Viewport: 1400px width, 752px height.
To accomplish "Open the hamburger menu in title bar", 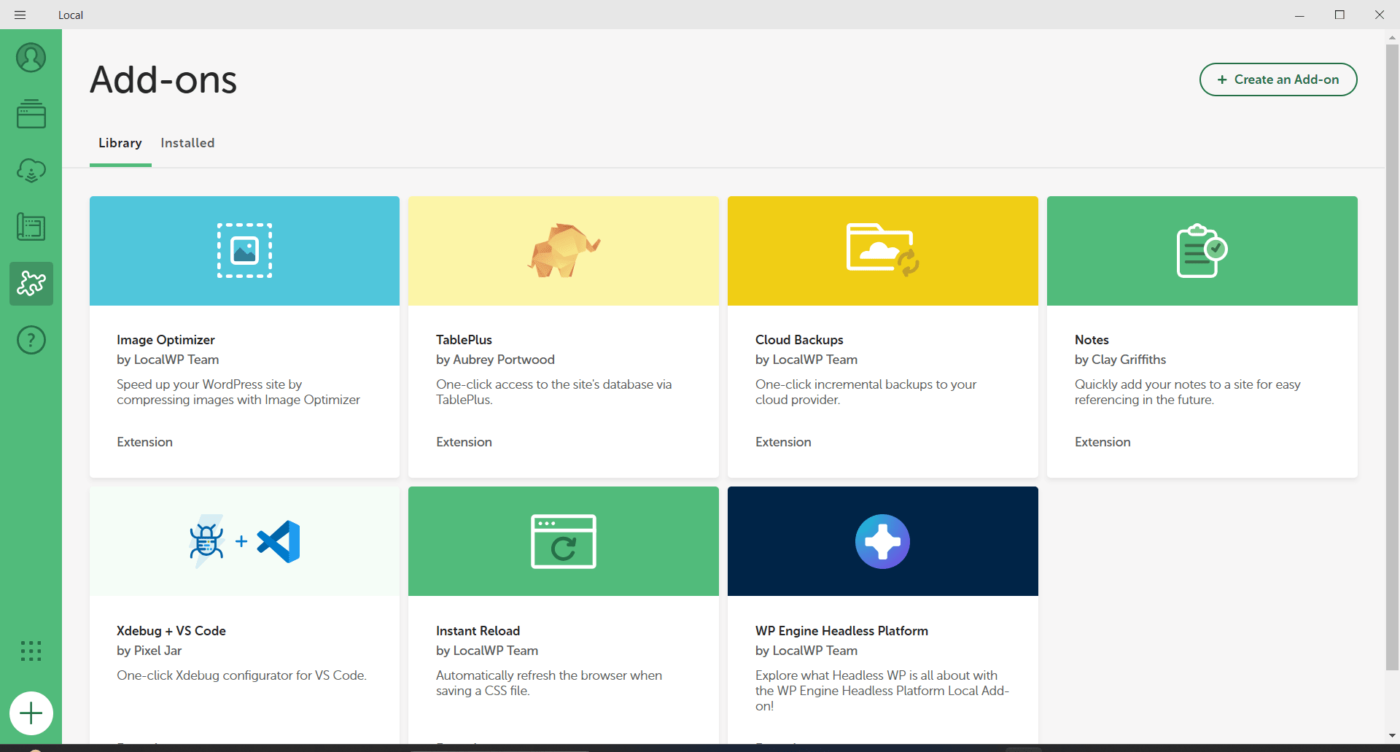I will point(20,15).
